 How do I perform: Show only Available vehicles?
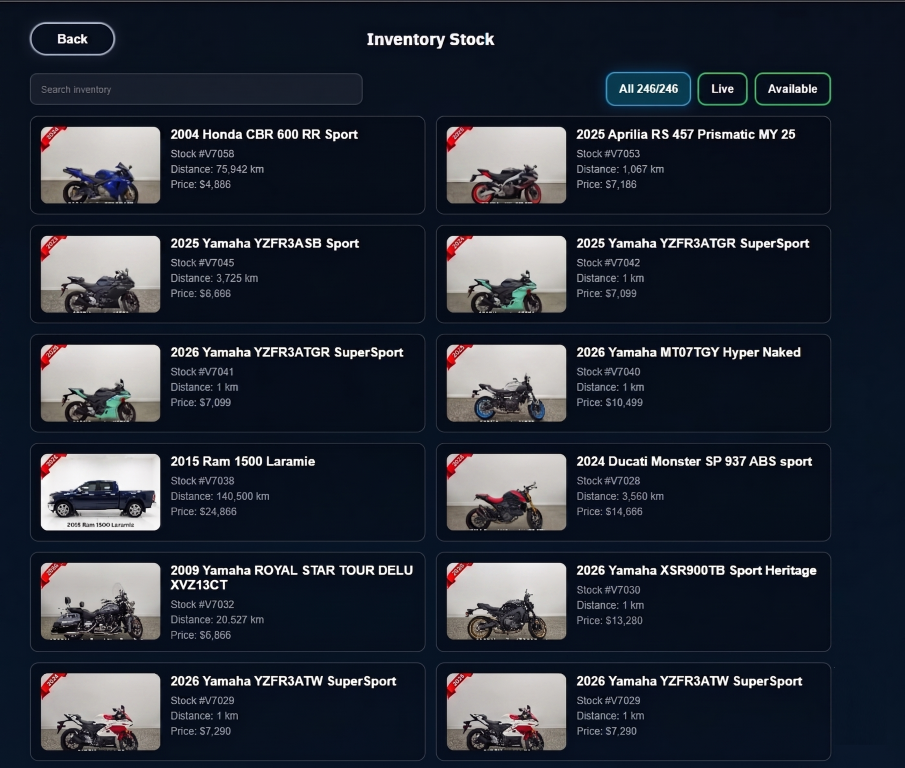pyautogui.click(x=792, y=88)
